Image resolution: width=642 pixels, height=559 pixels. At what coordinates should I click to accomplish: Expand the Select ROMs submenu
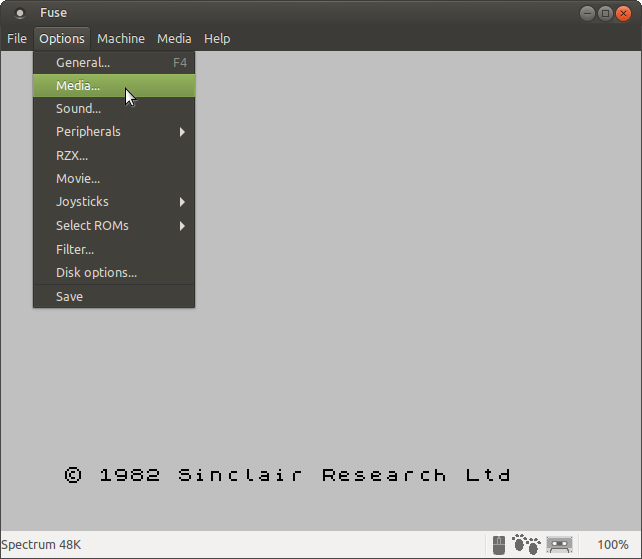(114, 226)
